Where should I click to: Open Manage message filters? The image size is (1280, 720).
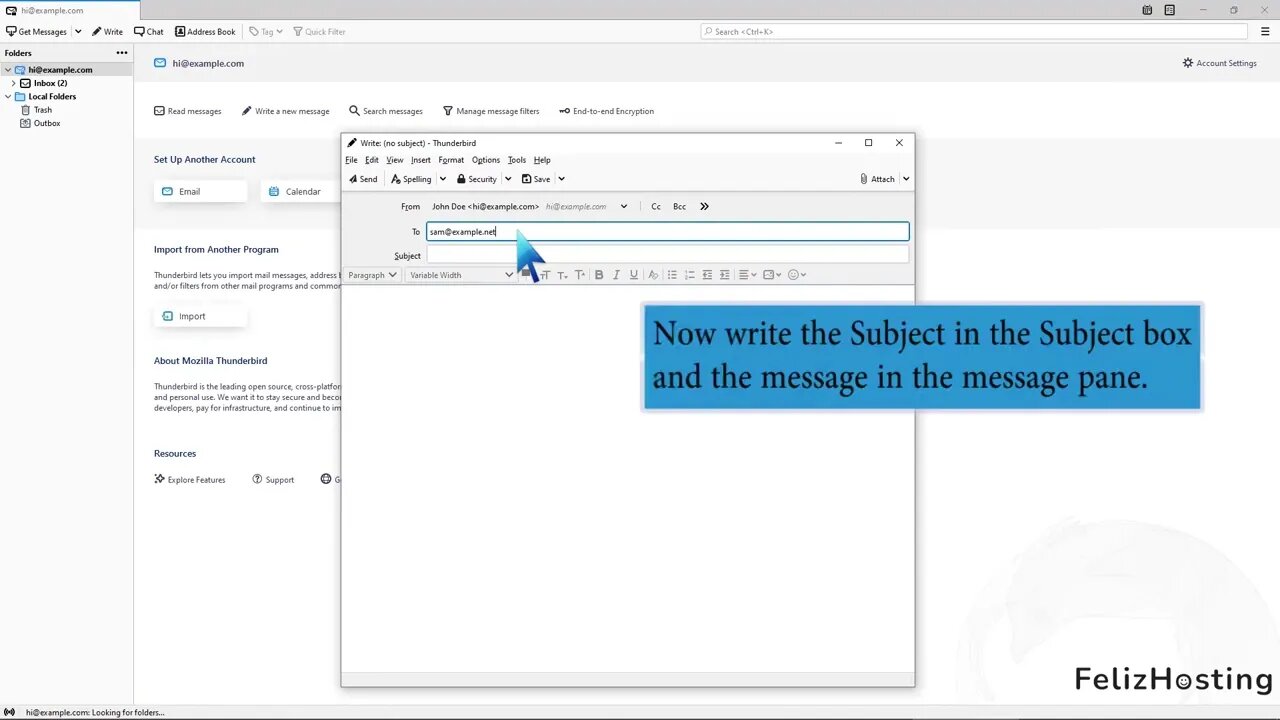pos(490,111)
